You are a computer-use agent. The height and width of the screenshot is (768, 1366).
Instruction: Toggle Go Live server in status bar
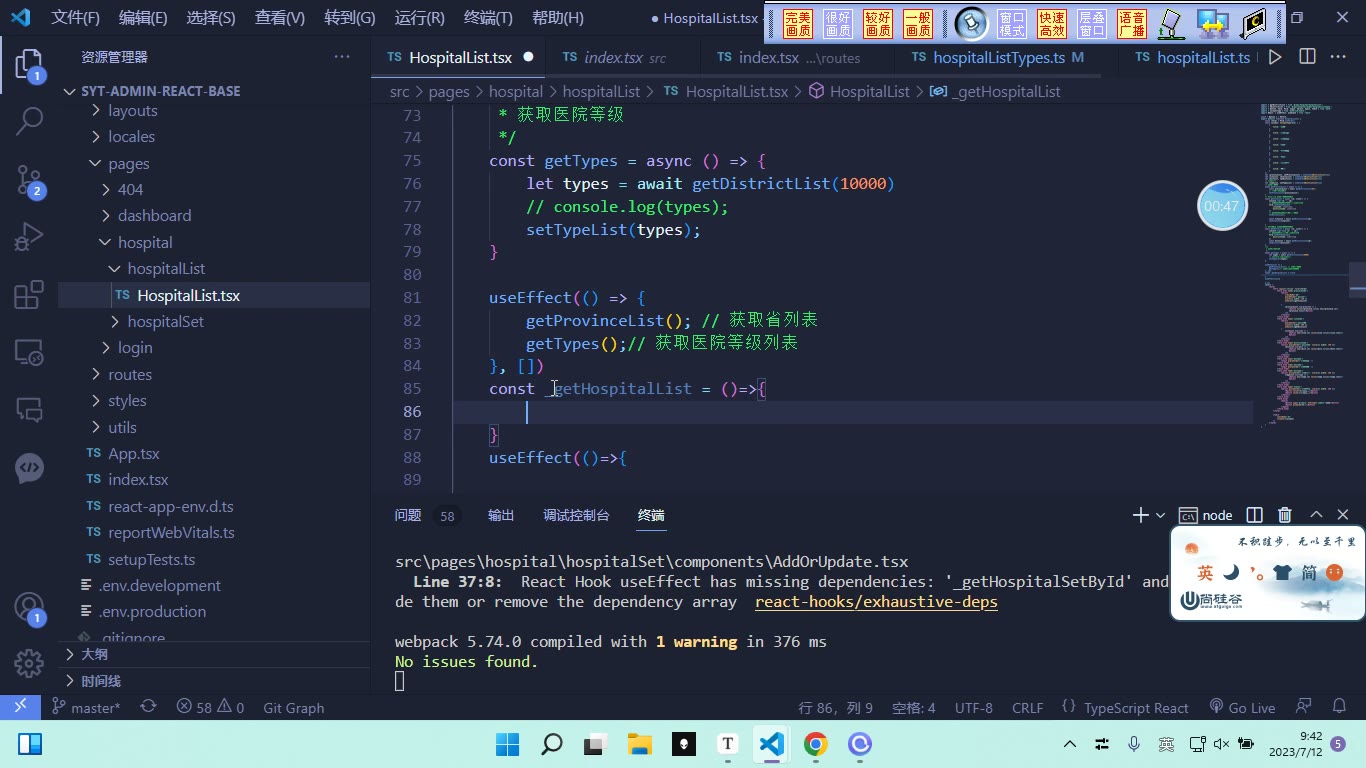(x=1242, y=707)
